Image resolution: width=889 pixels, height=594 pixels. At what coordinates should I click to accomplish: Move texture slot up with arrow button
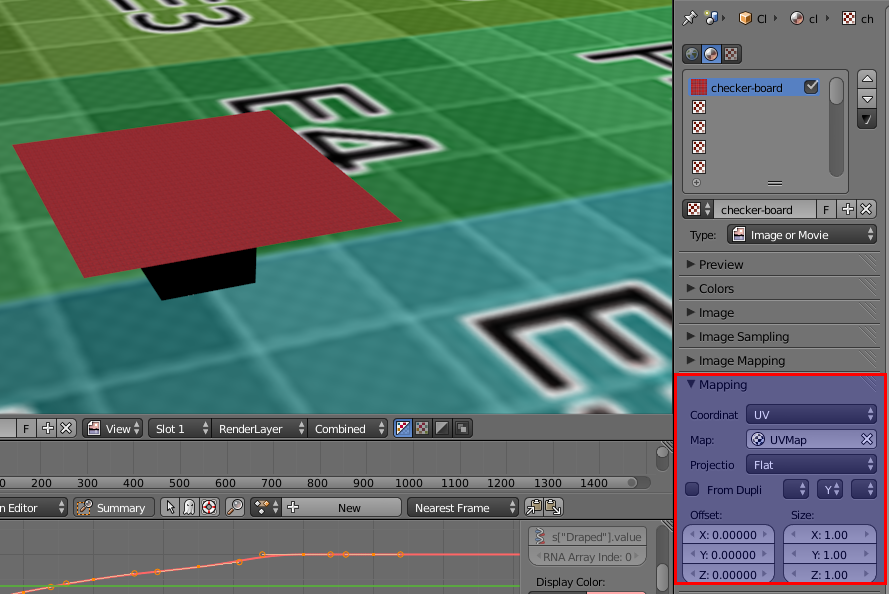867,78
